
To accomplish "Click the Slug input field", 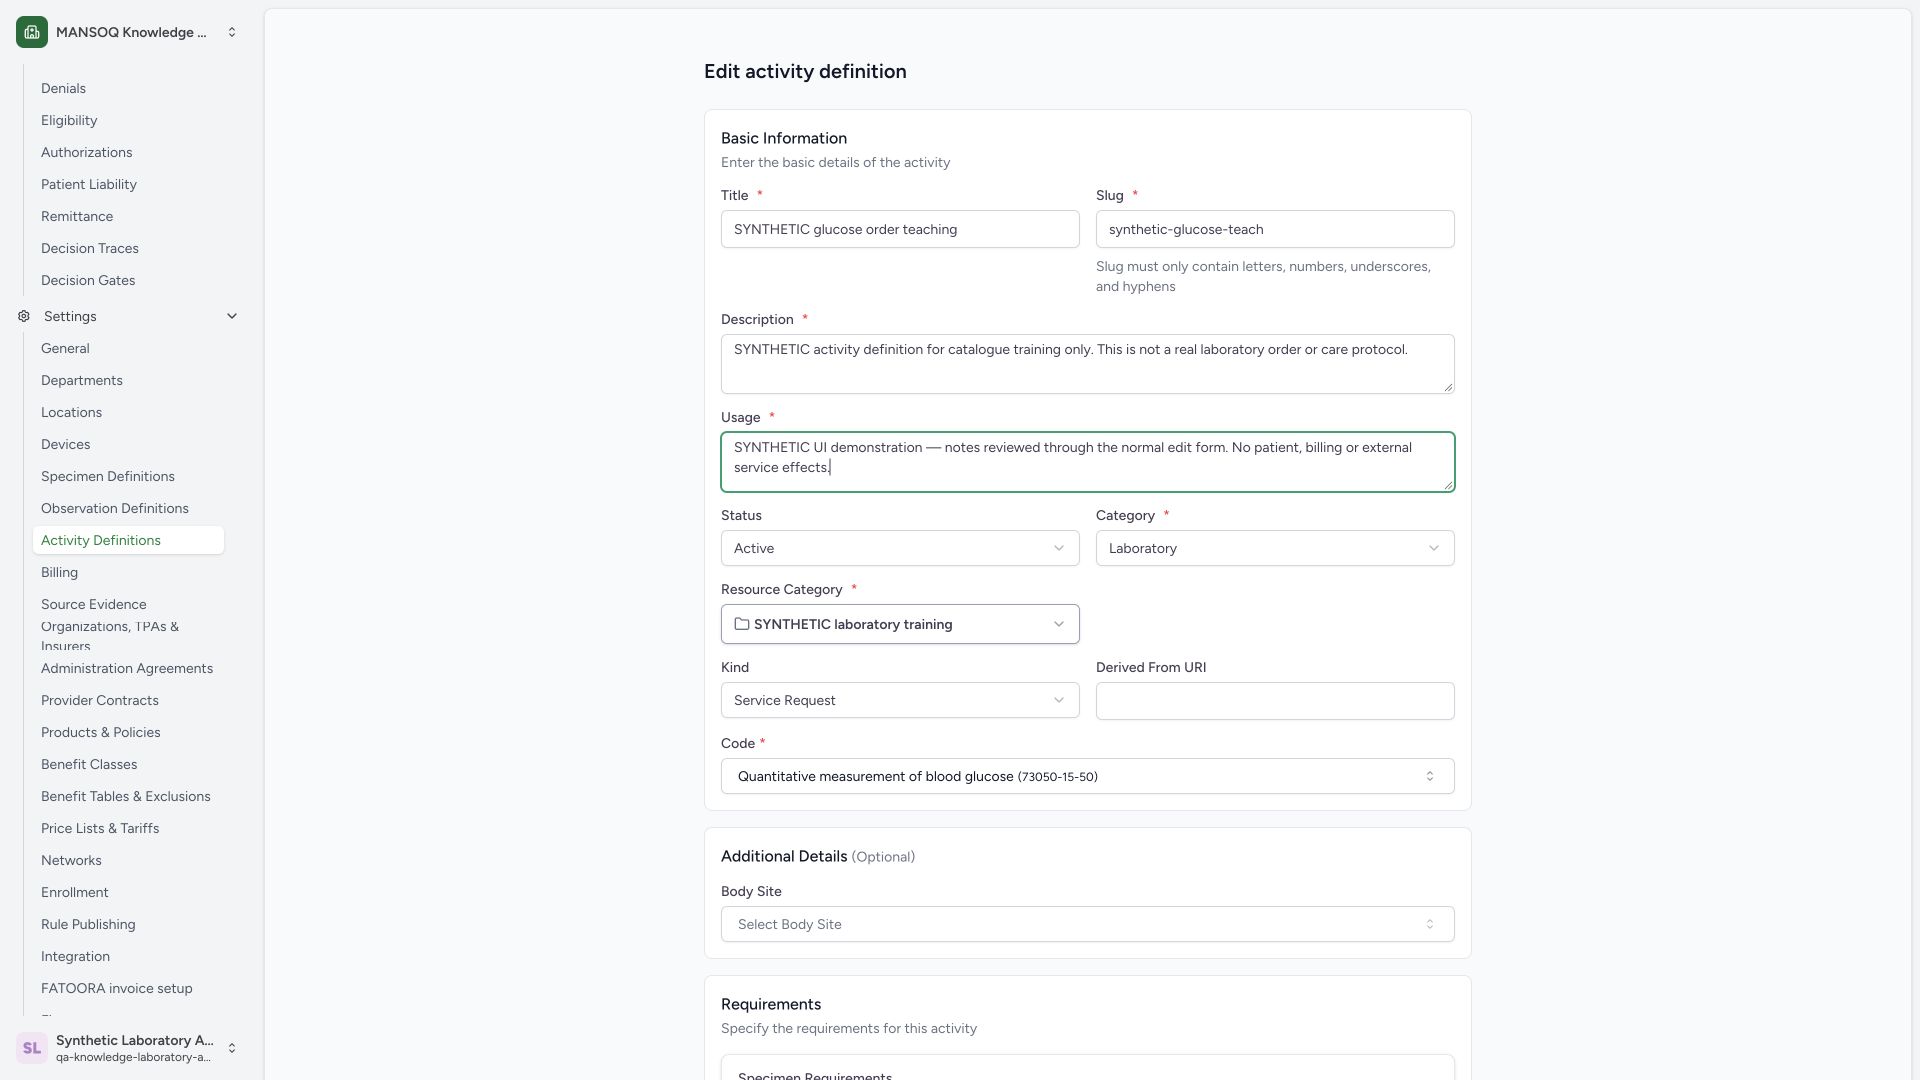I will (x=1275, y=229).
